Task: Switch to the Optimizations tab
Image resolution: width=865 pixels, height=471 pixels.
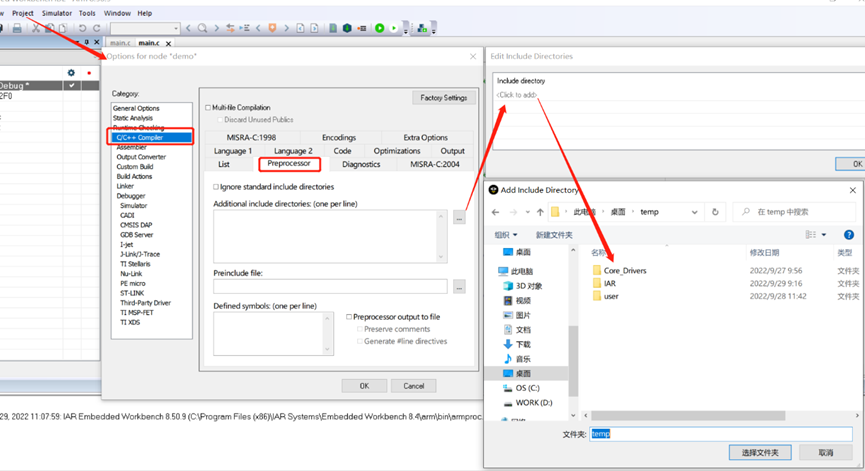Action: [x=397, y=151]
